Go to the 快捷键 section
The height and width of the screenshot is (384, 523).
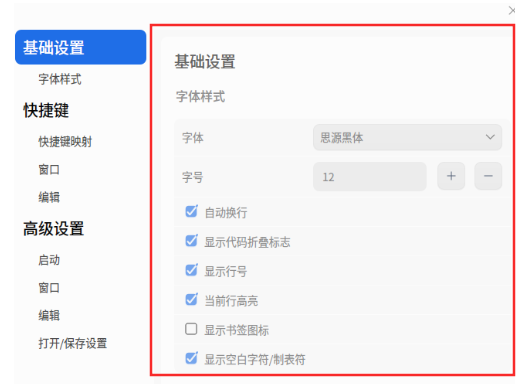tap(46, 110)
